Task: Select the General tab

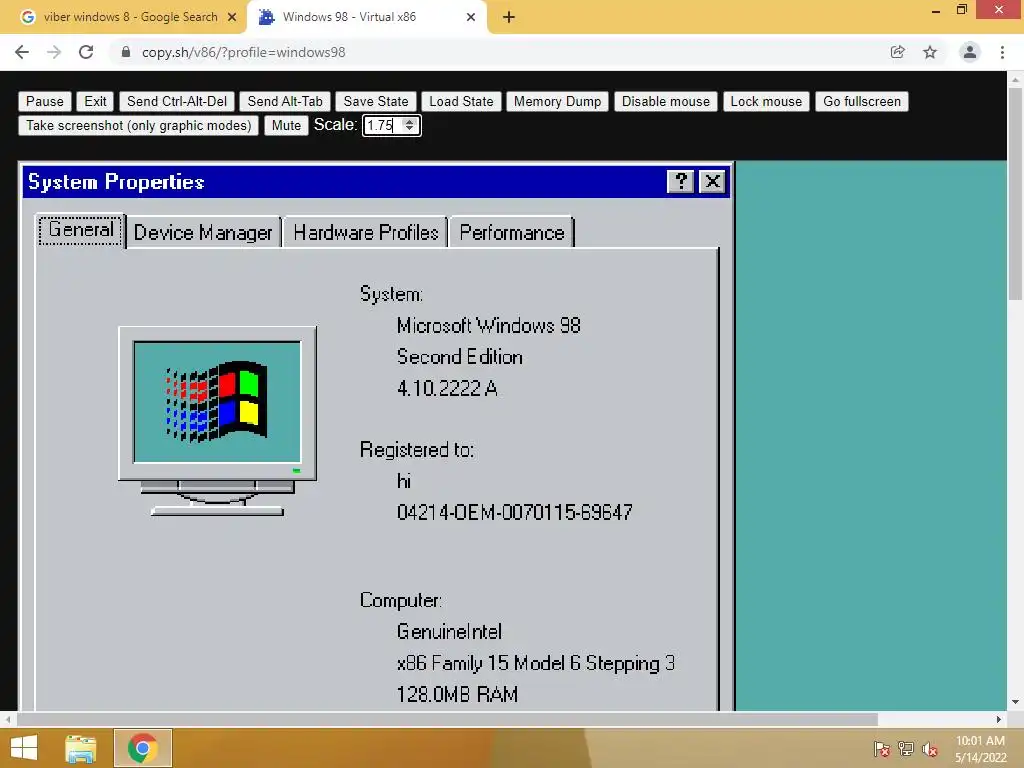Action: tap(80, 231)
